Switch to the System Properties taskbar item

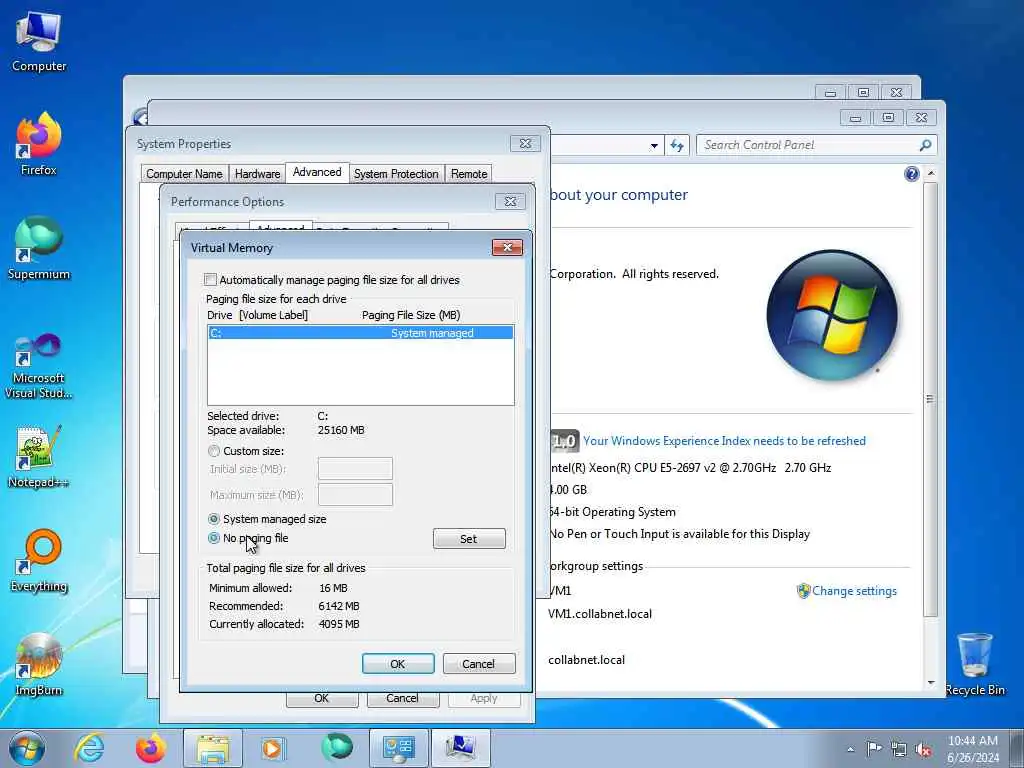coord(460,748)
